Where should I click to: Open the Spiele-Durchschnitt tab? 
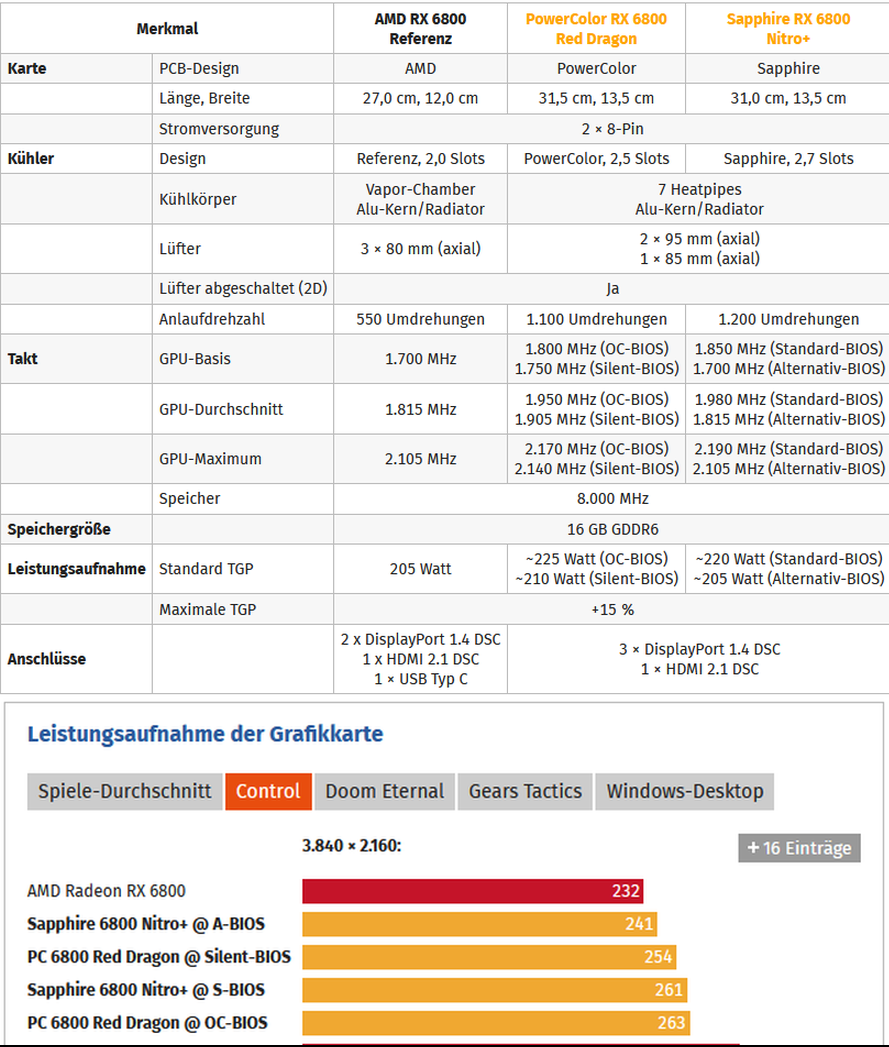(124, 791)
